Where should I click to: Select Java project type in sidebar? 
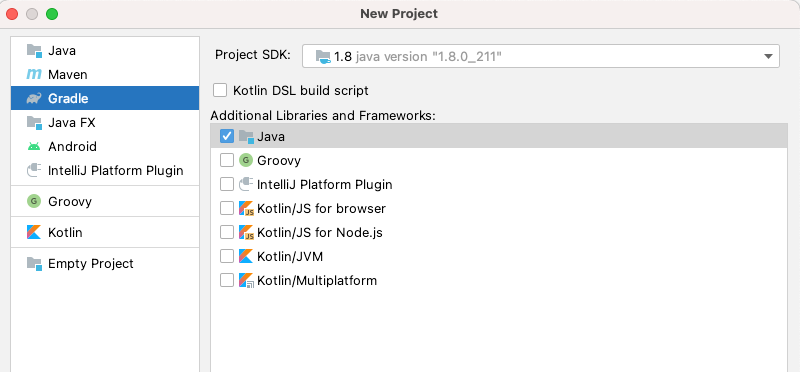[x=105, y=51]
